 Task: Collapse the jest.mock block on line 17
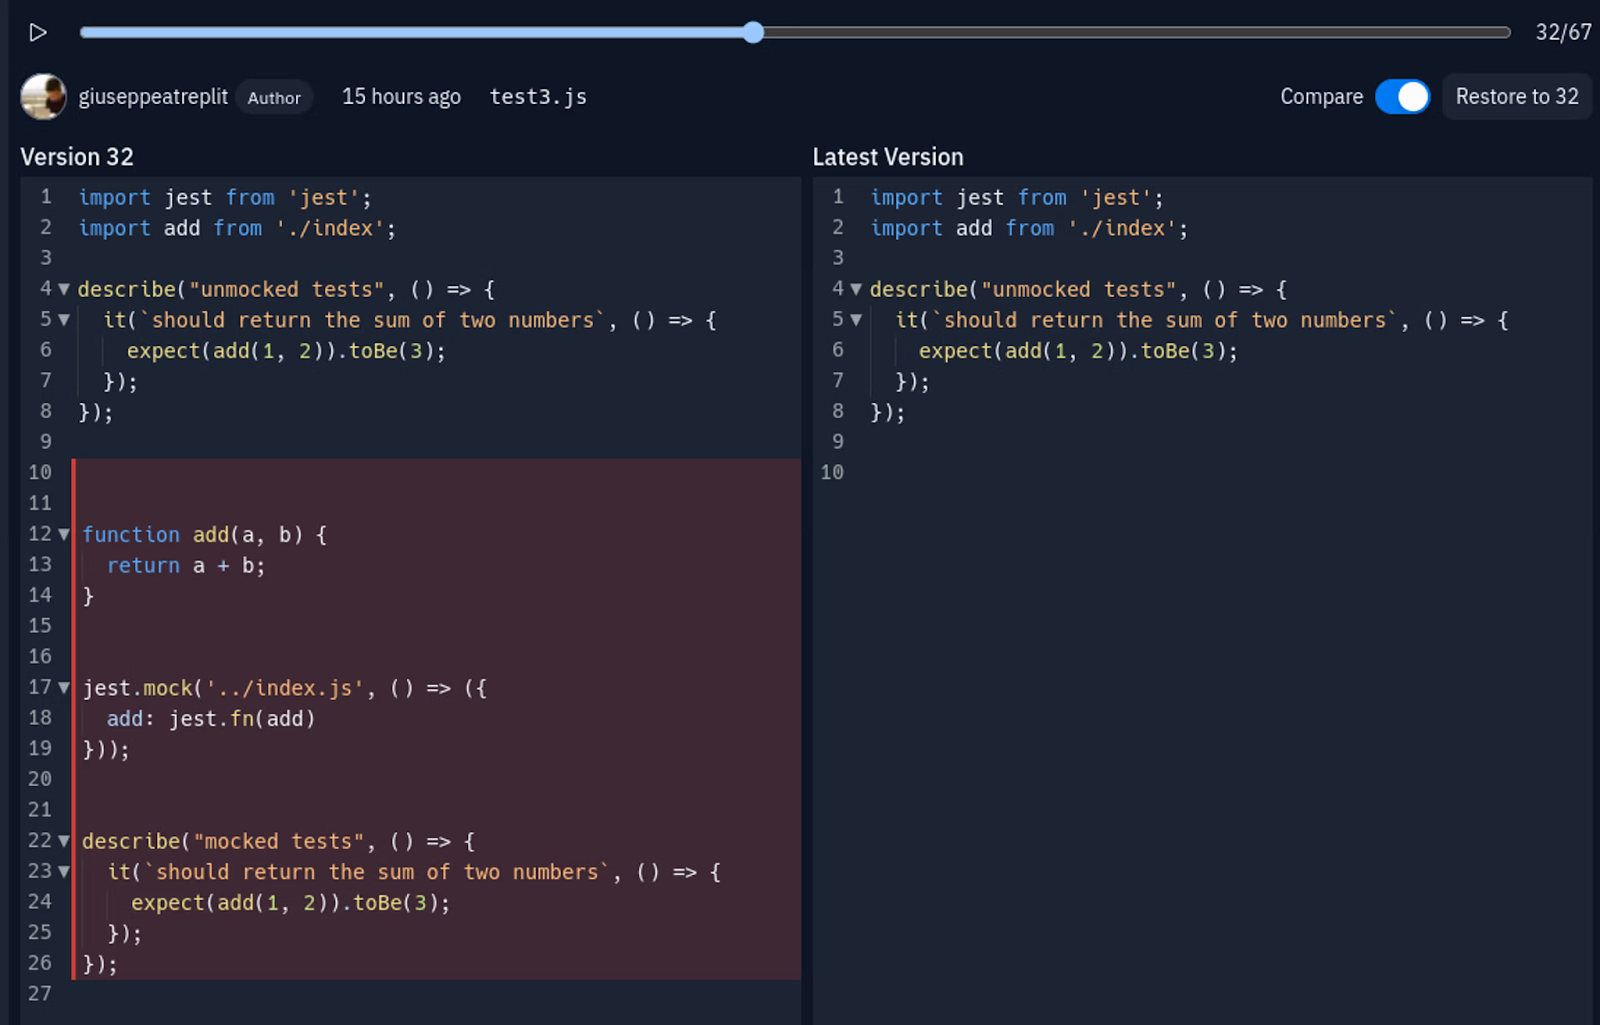point(62,687)
